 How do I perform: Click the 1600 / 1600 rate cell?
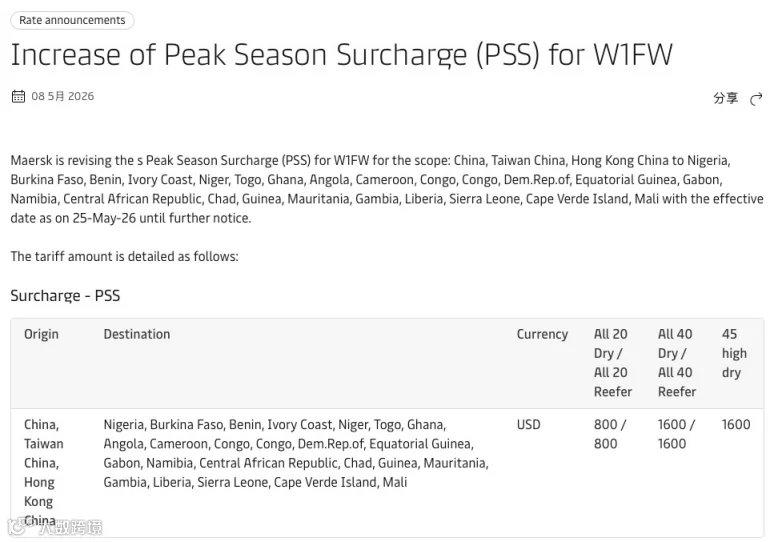pyautogui.click(x=676, y=434)
